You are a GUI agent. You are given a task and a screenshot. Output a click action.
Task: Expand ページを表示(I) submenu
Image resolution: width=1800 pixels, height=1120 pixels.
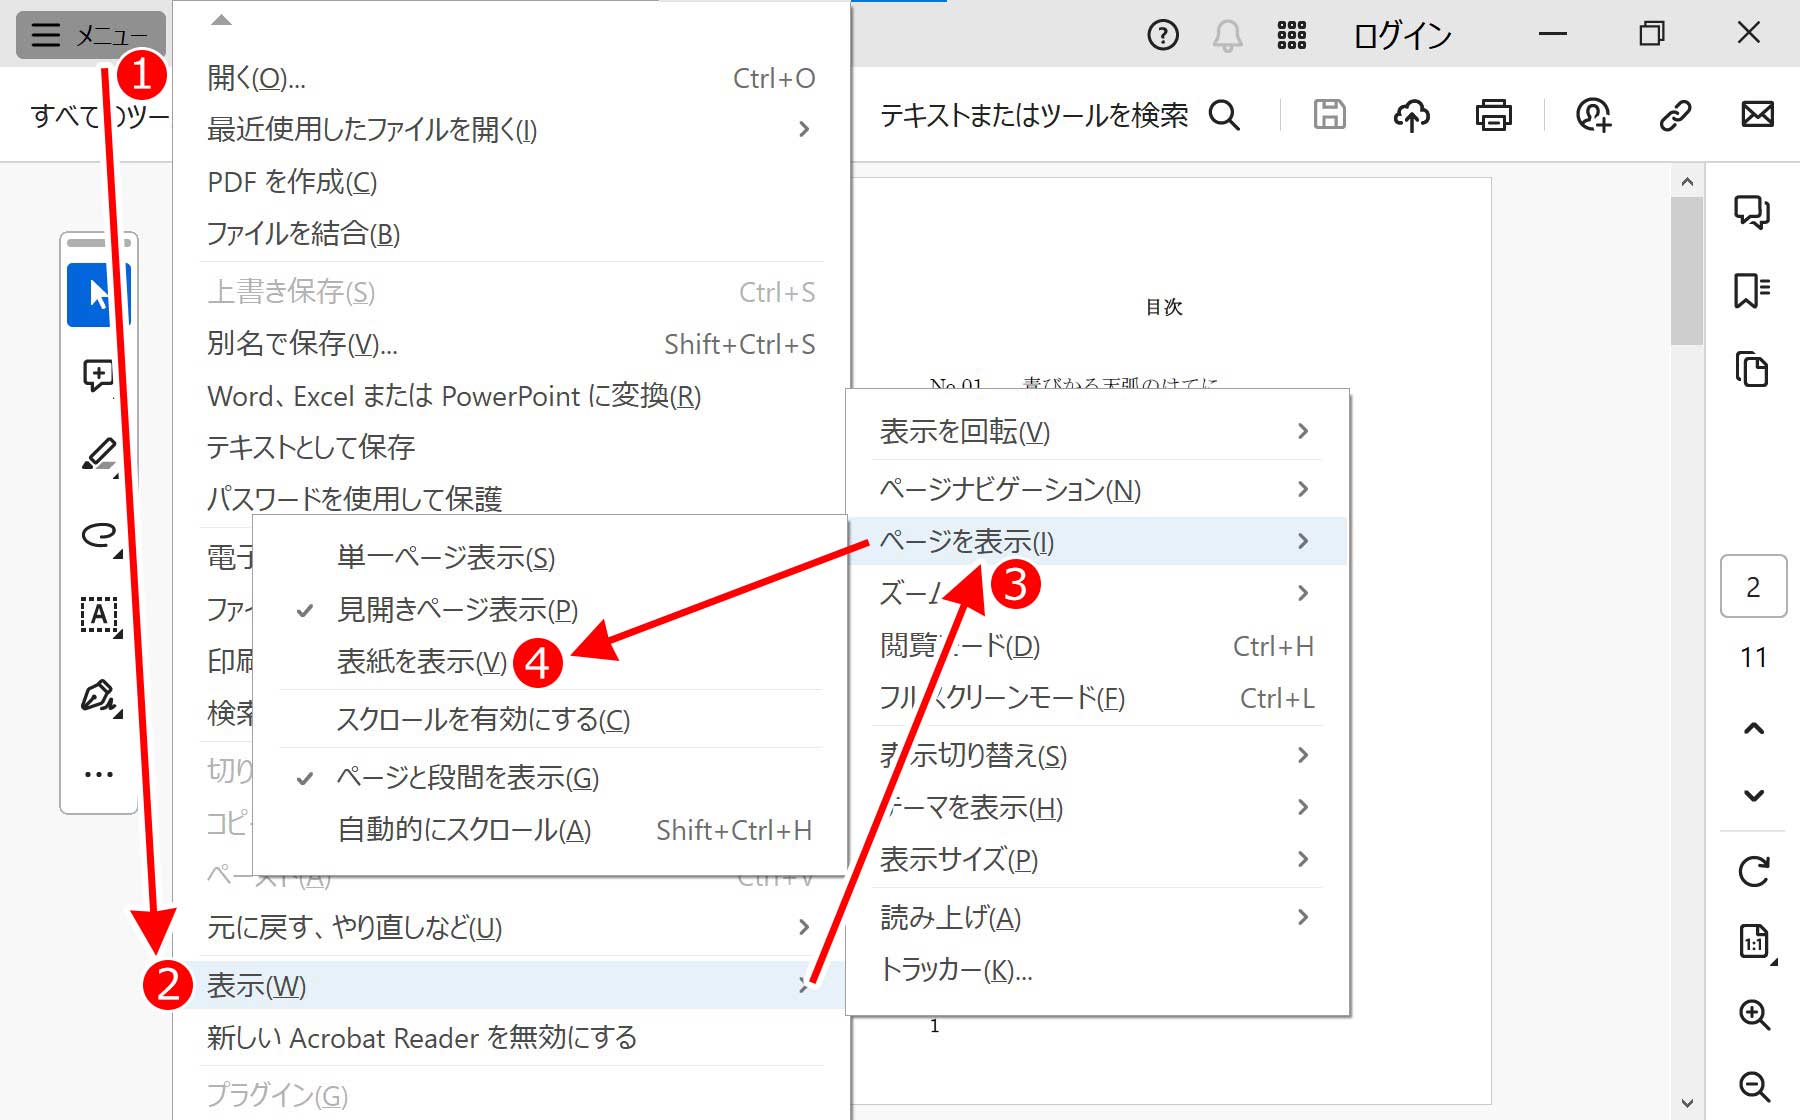coord(1097,542)
